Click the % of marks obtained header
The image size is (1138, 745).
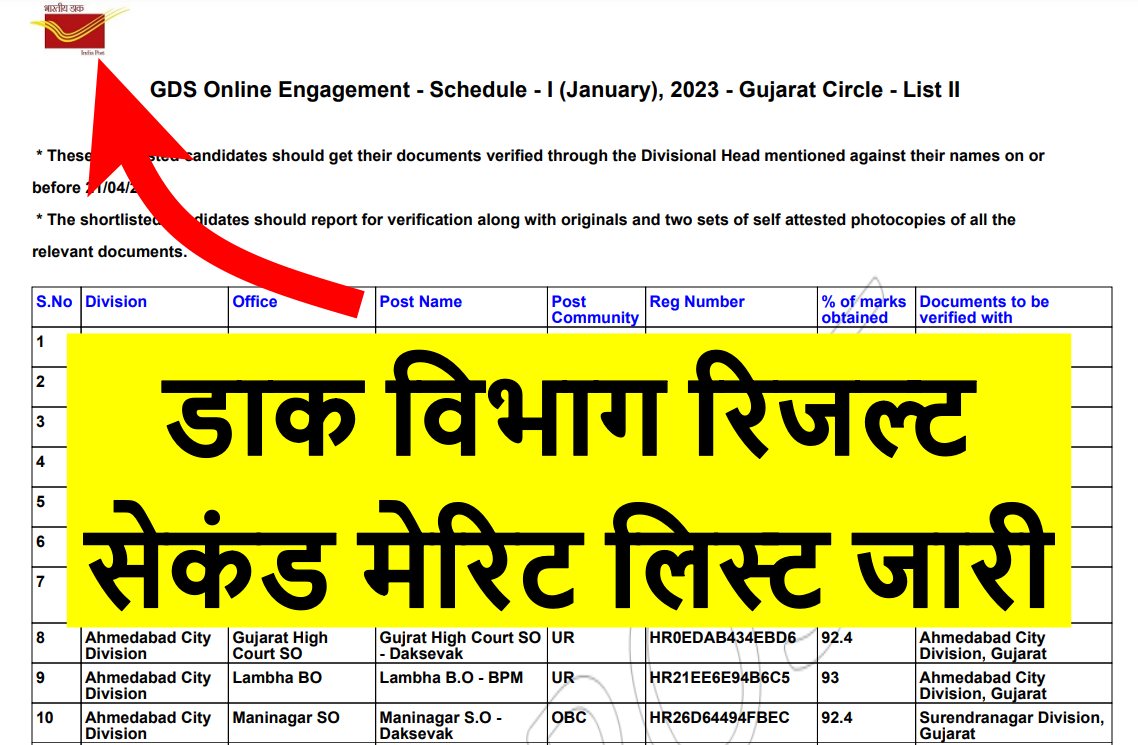coord(864,310)
